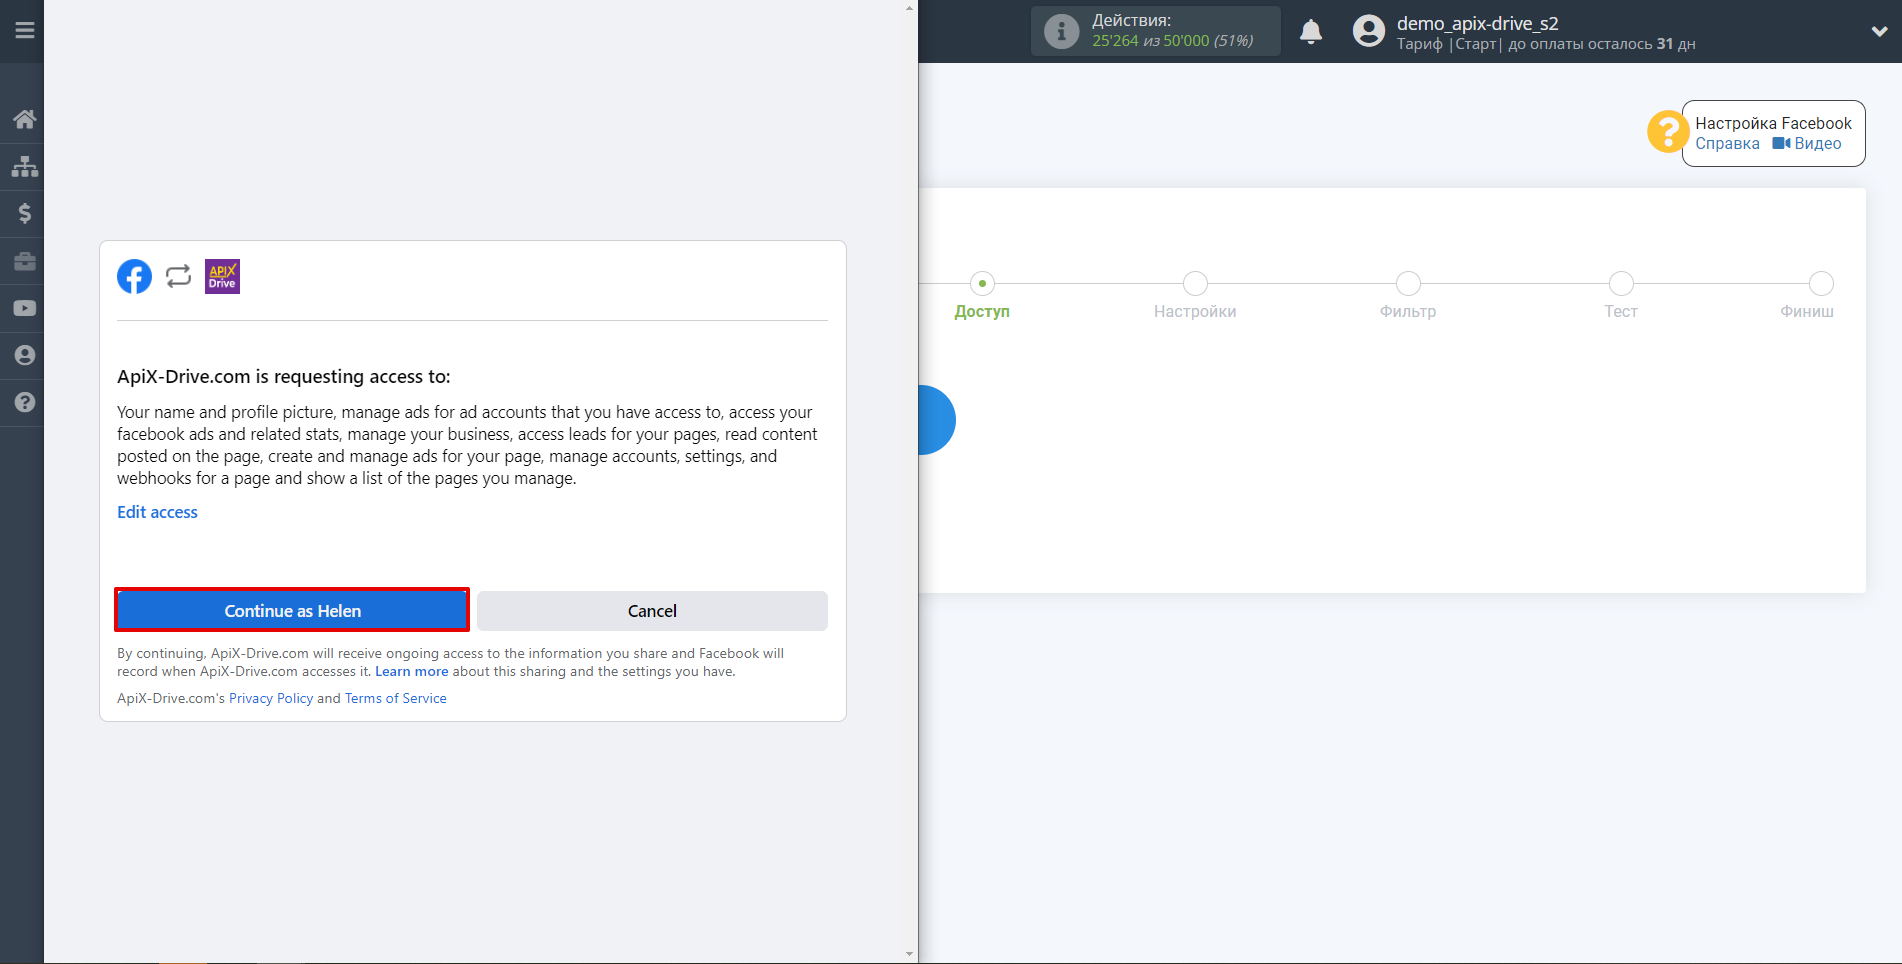This screenshot has height=964, width=1902.
Task: Click the Действия usage counter text
Action: [1172, 31]
